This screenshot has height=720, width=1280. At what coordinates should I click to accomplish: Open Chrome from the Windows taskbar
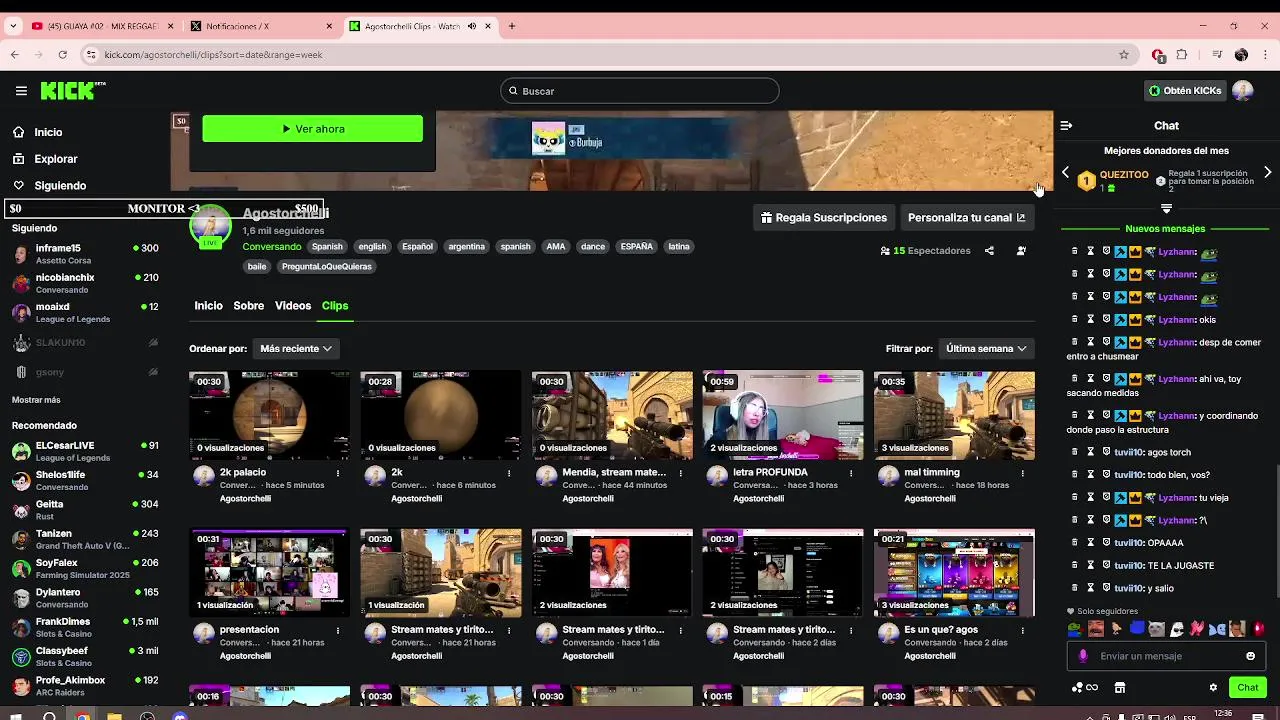pyautogui.click(x=82, y=716)
